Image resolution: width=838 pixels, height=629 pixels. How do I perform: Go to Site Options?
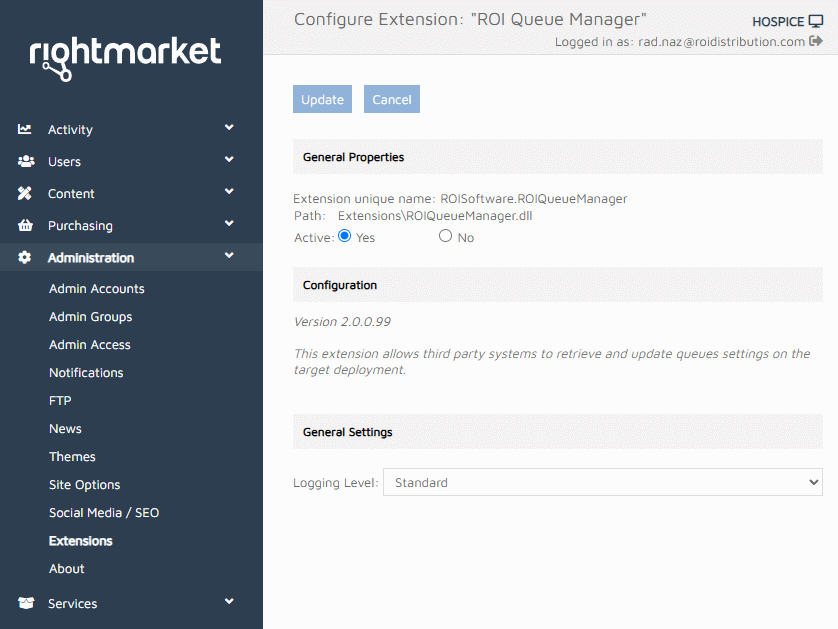tap(84, 485)
